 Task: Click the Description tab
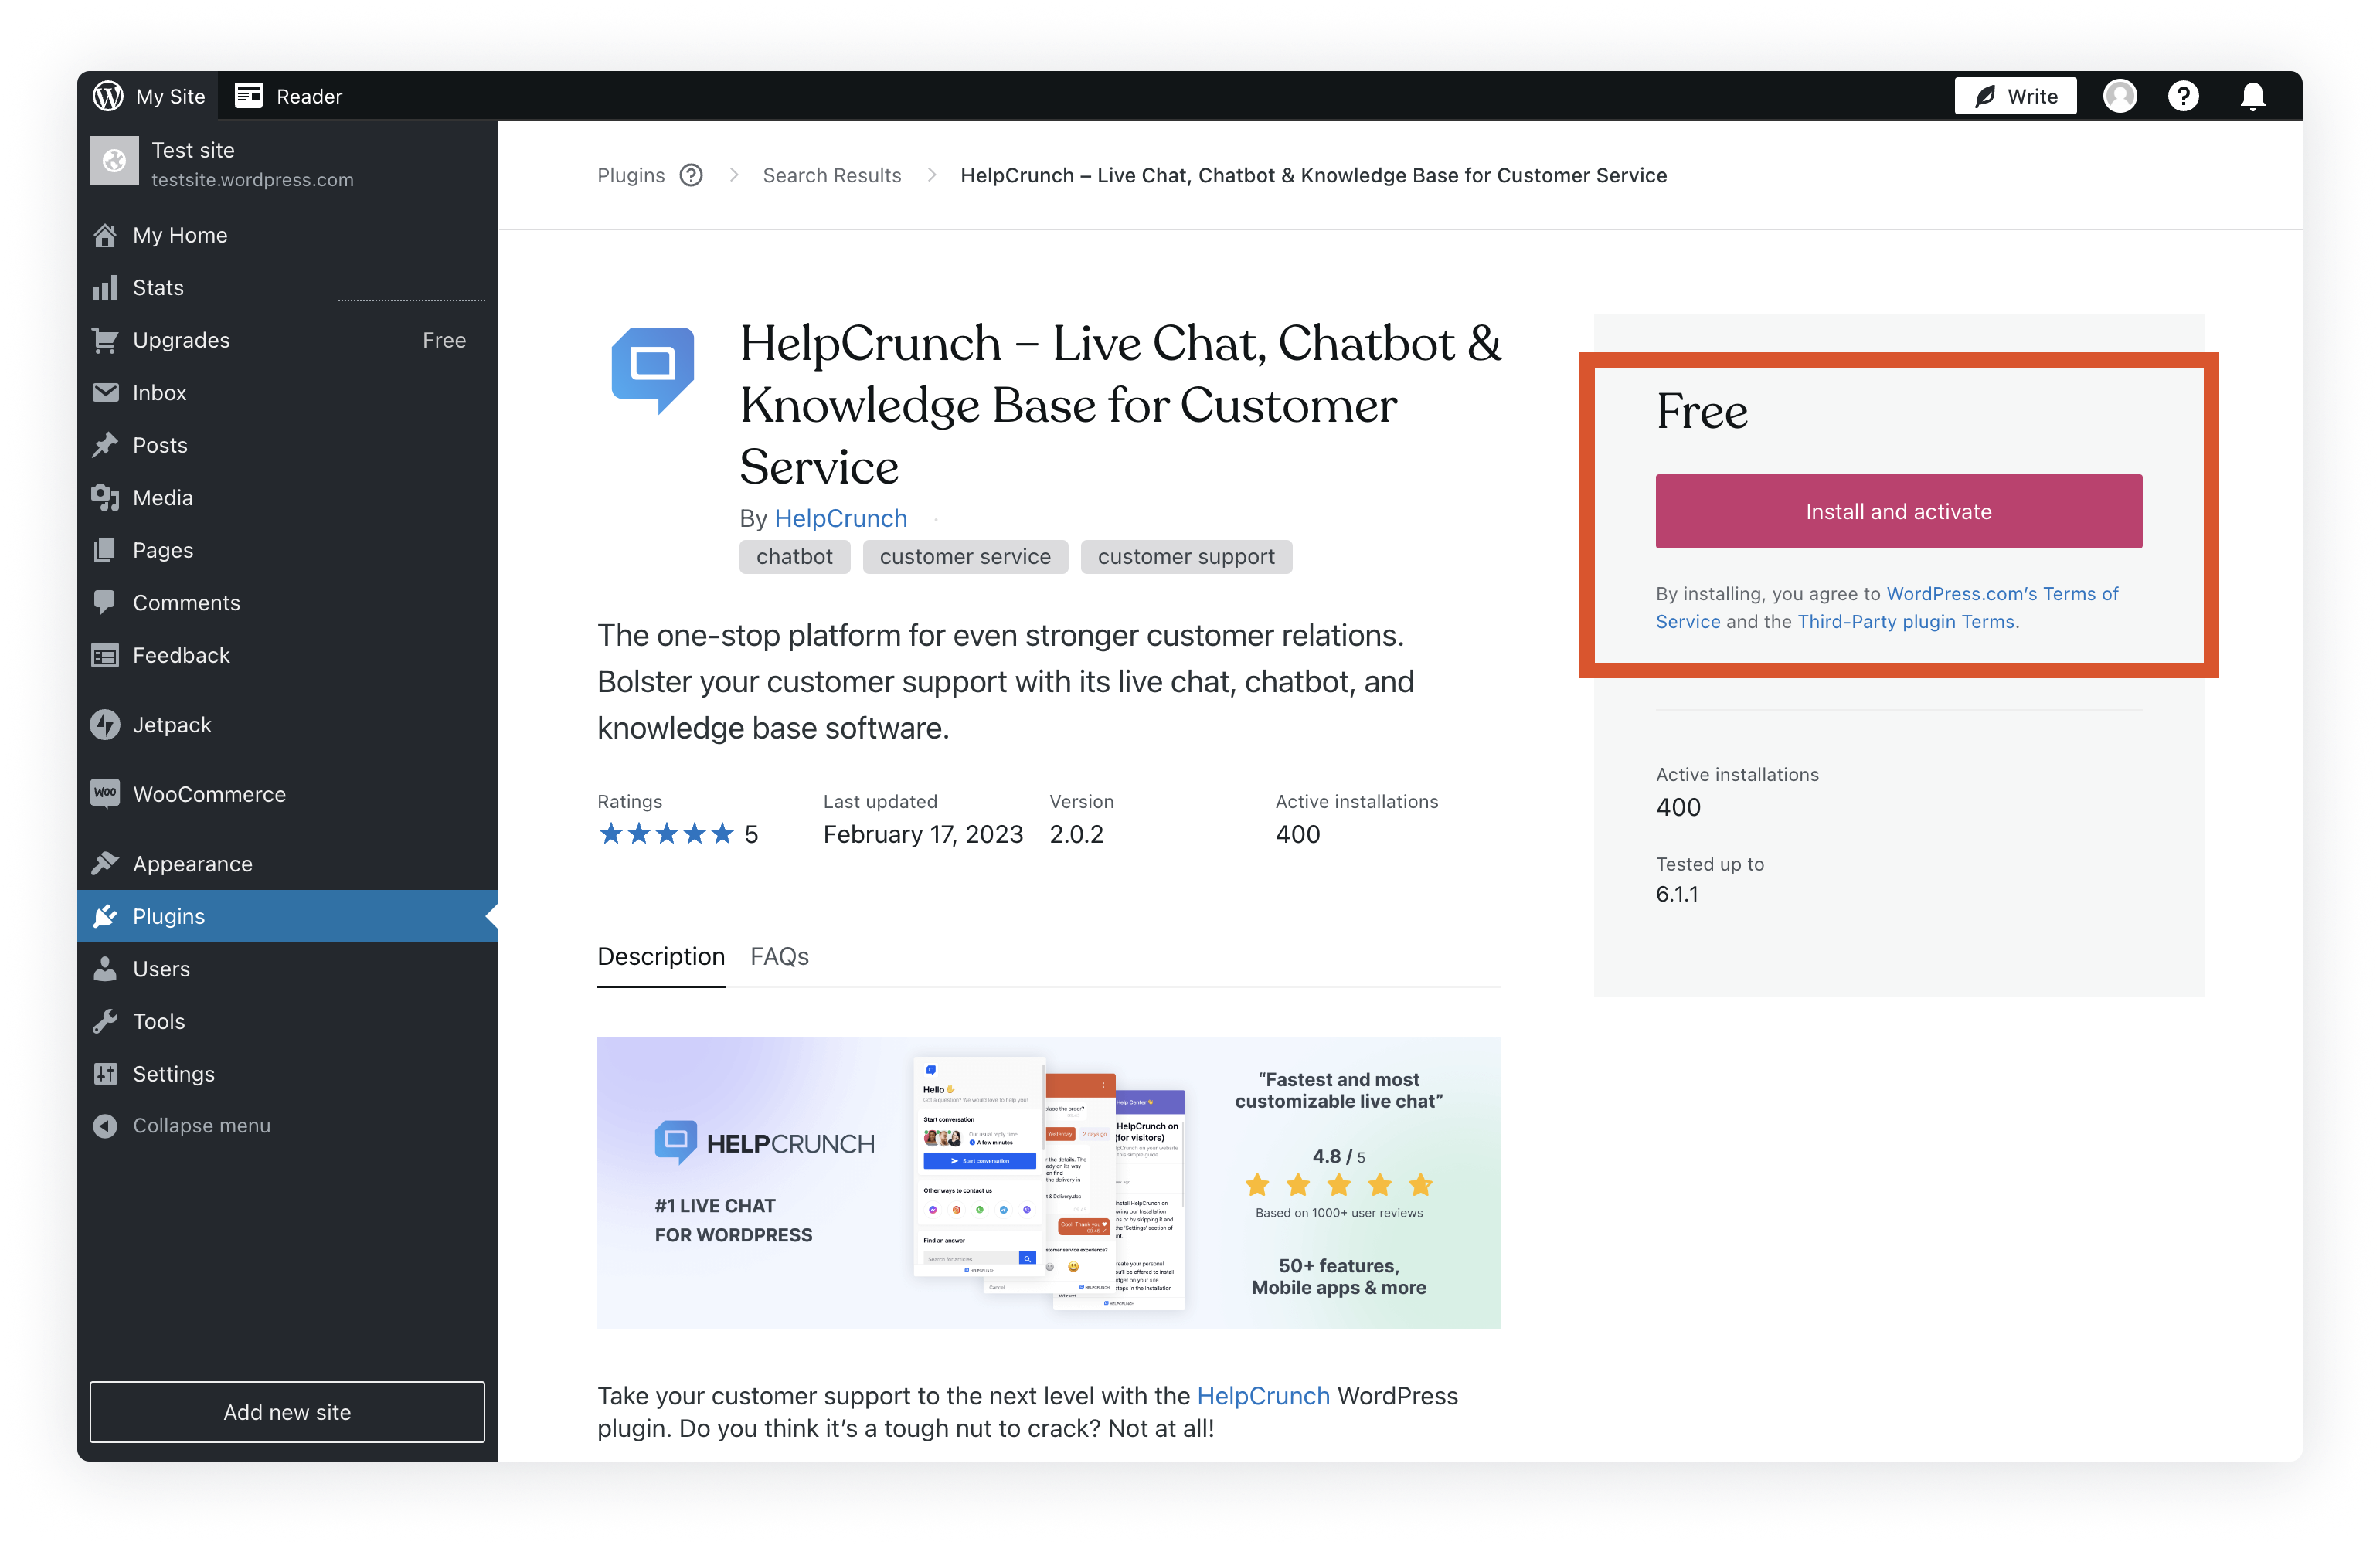[661, 956]
